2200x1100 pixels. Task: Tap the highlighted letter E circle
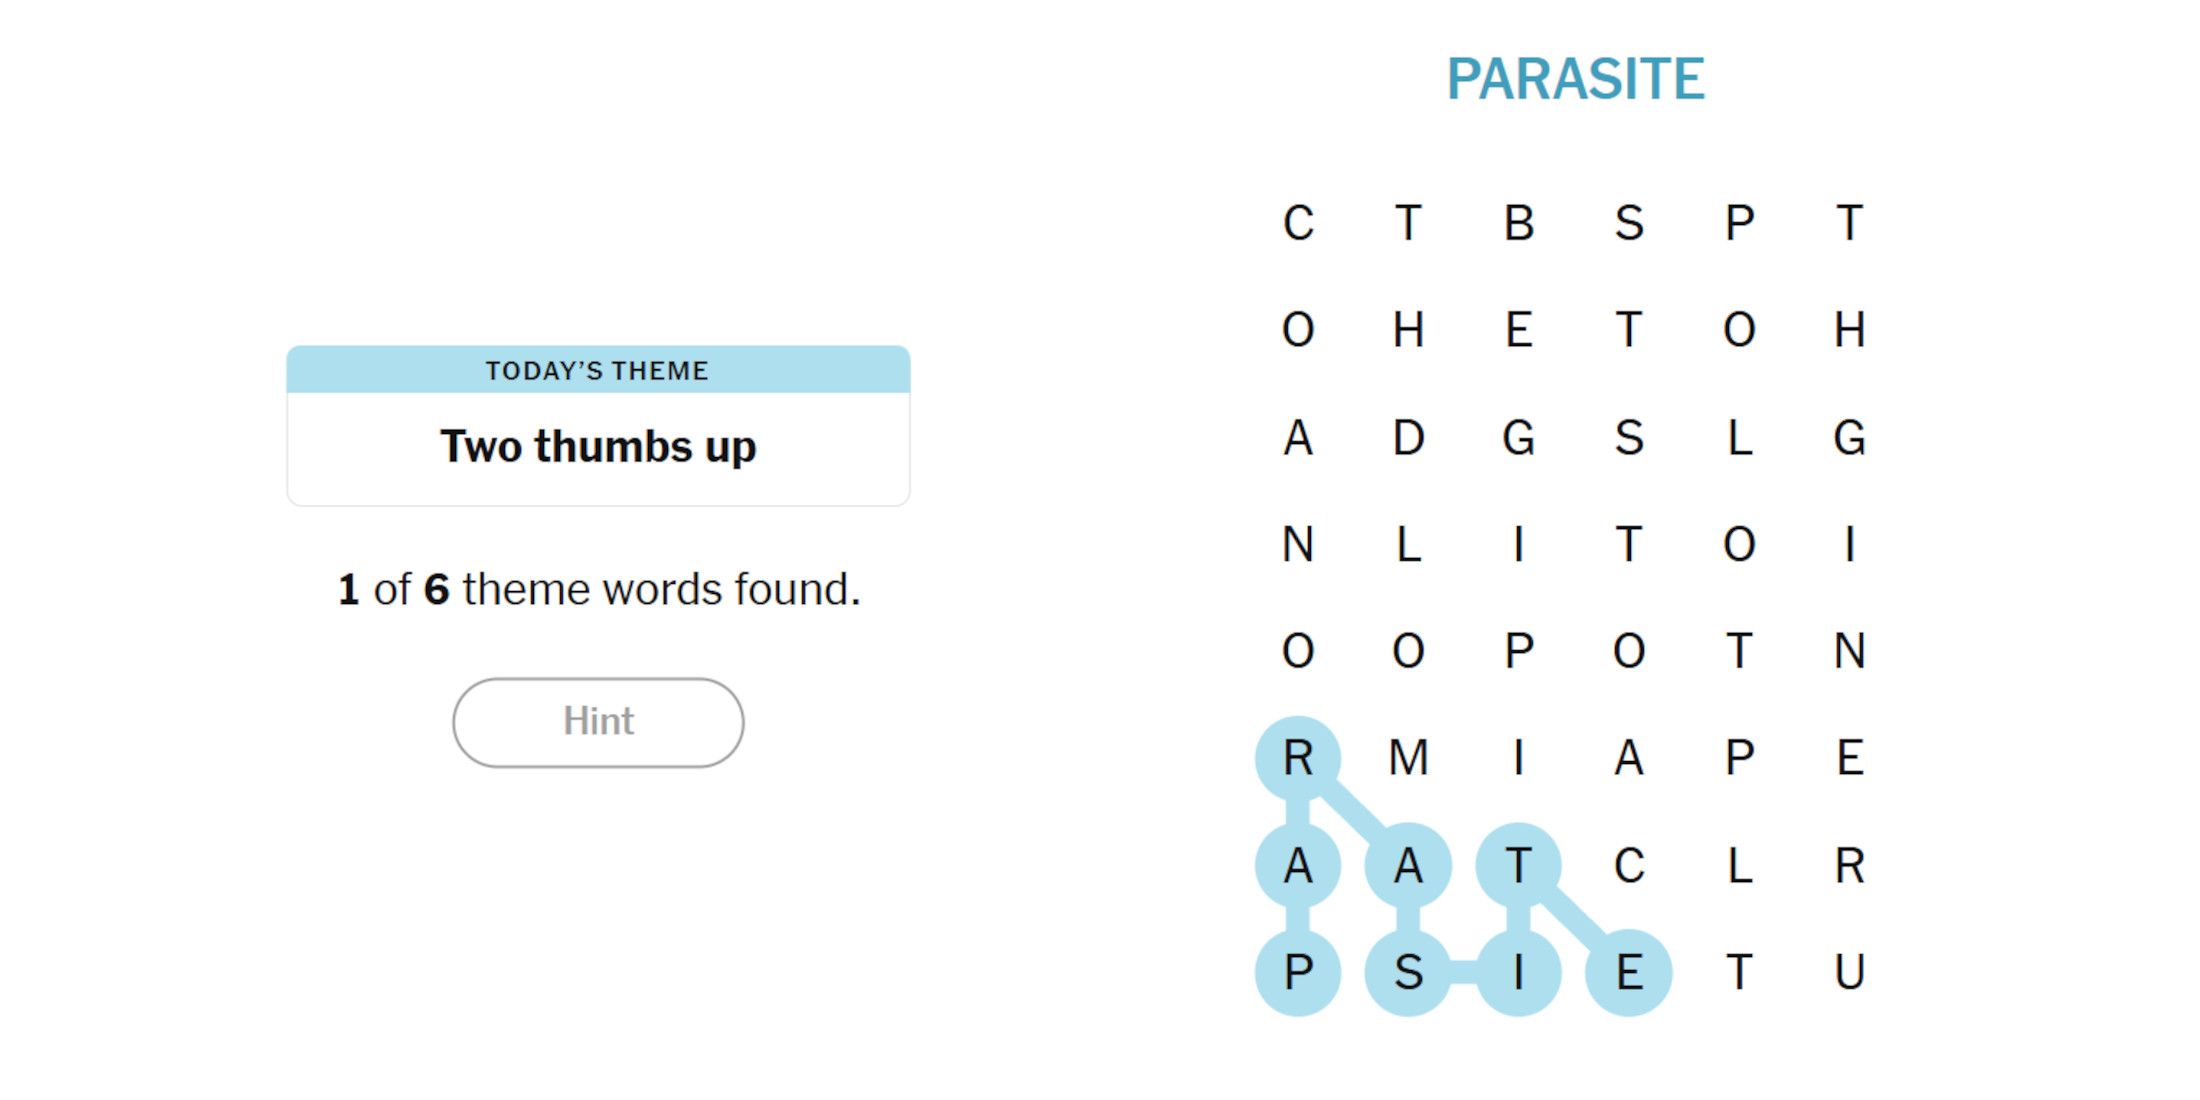1629,972
